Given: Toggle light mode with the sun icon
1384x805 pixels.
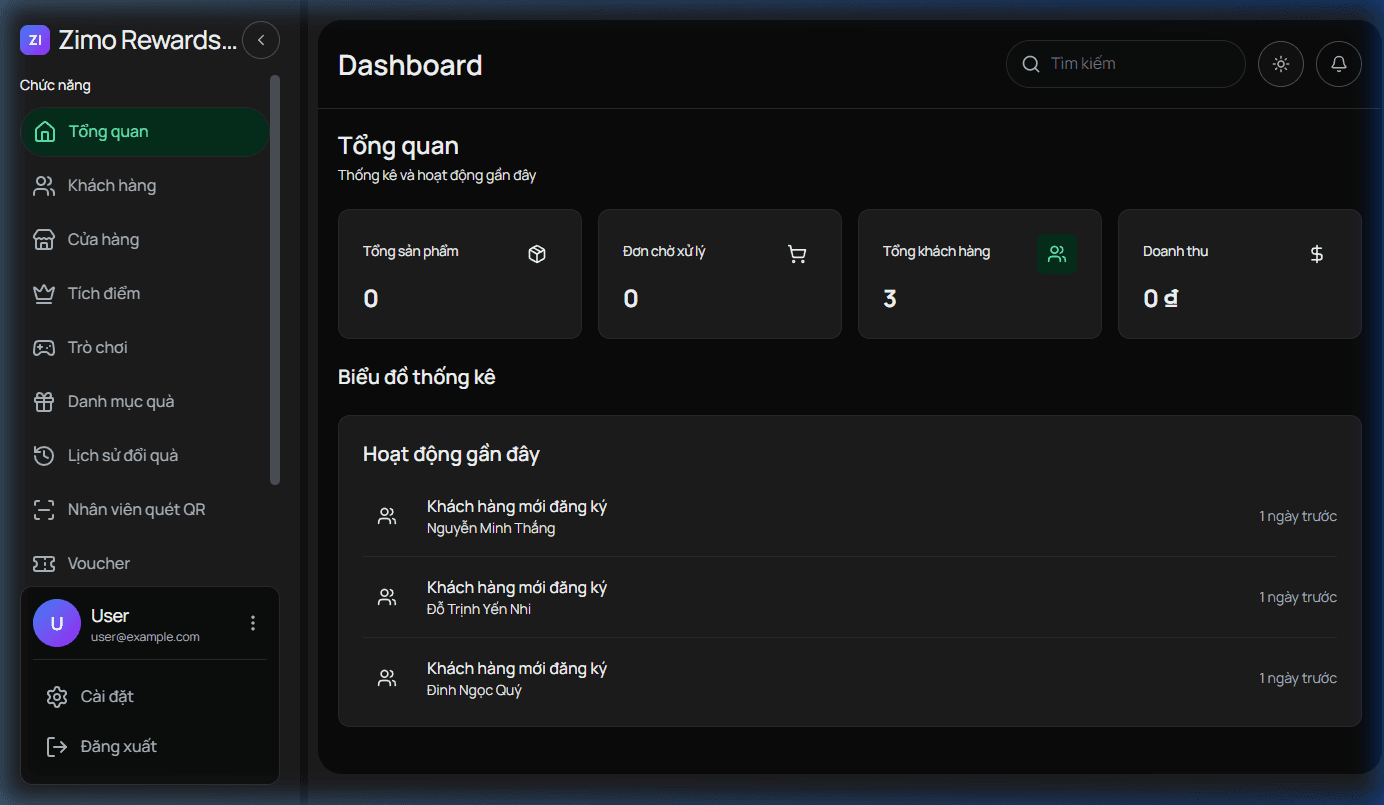Looking at the screenshot, I should coord(1281,64).
